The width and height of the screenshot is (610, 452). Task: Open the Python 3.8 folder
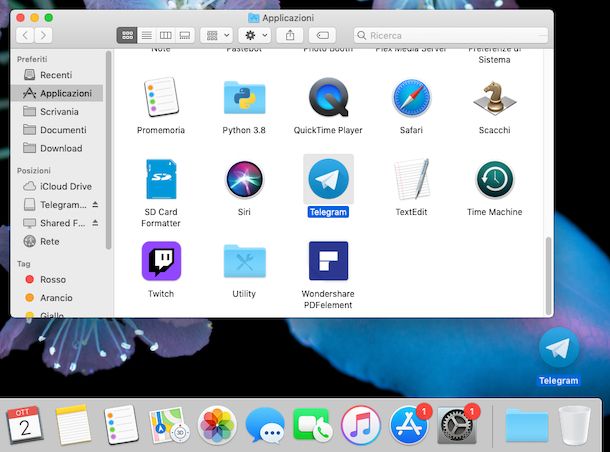point(244,97)
